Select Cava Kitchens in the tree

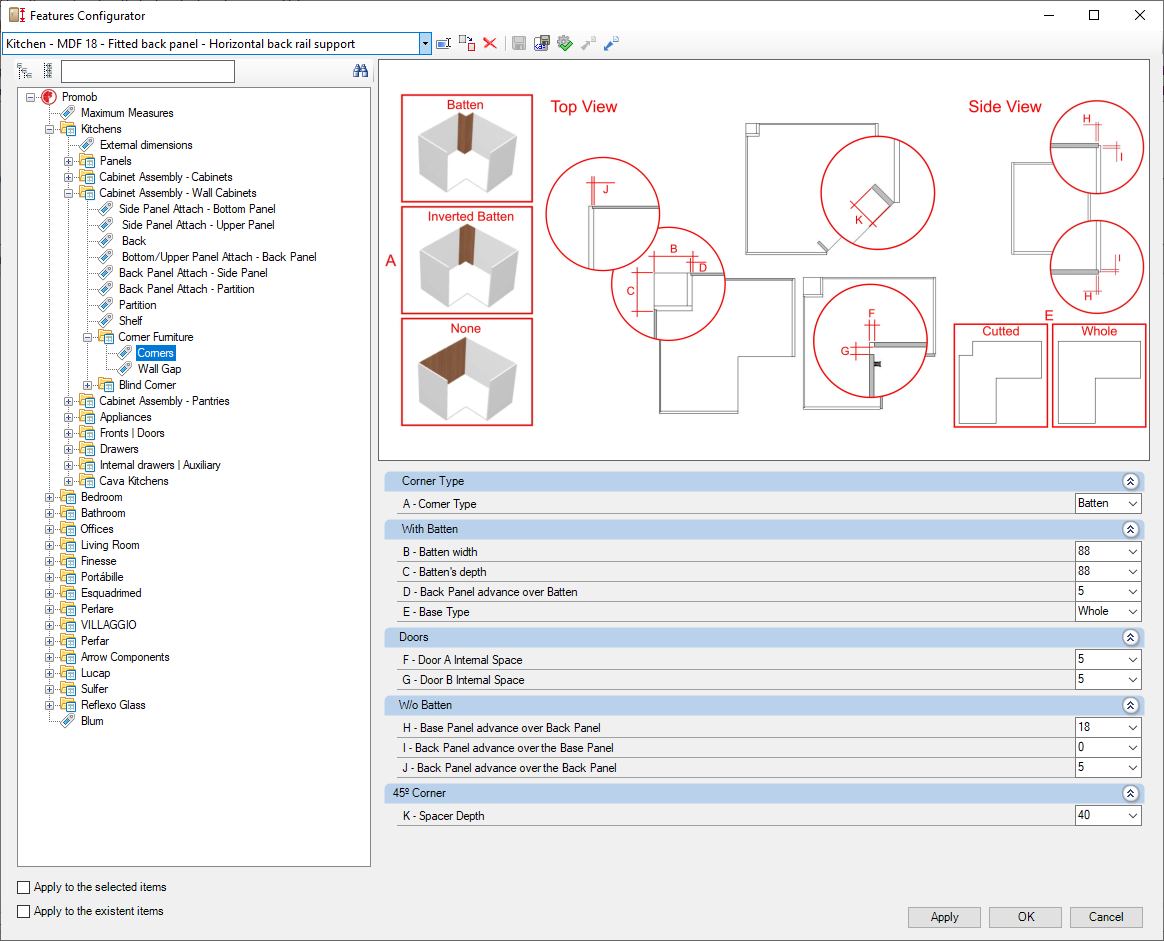(134, 481)
